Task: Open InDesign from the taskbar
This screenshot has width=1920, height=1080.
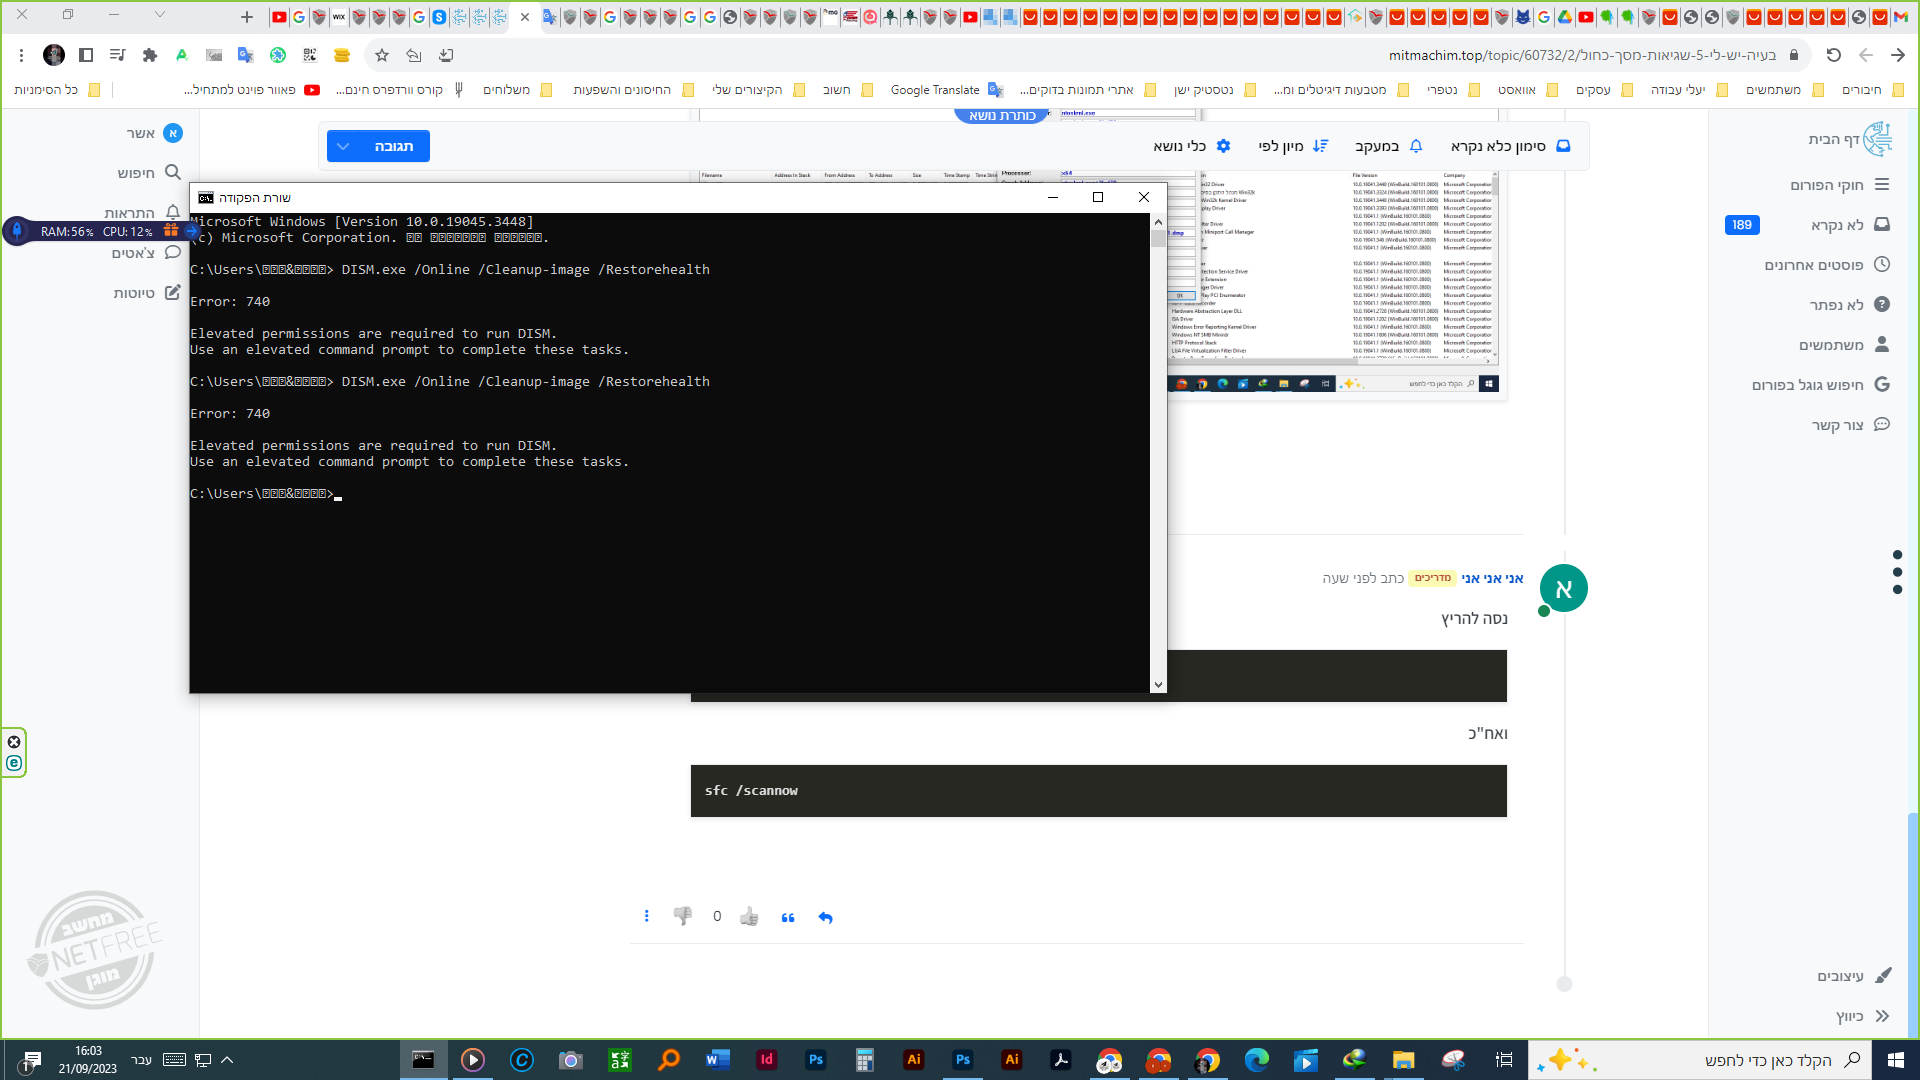Action: click(x=767, y=1060)
